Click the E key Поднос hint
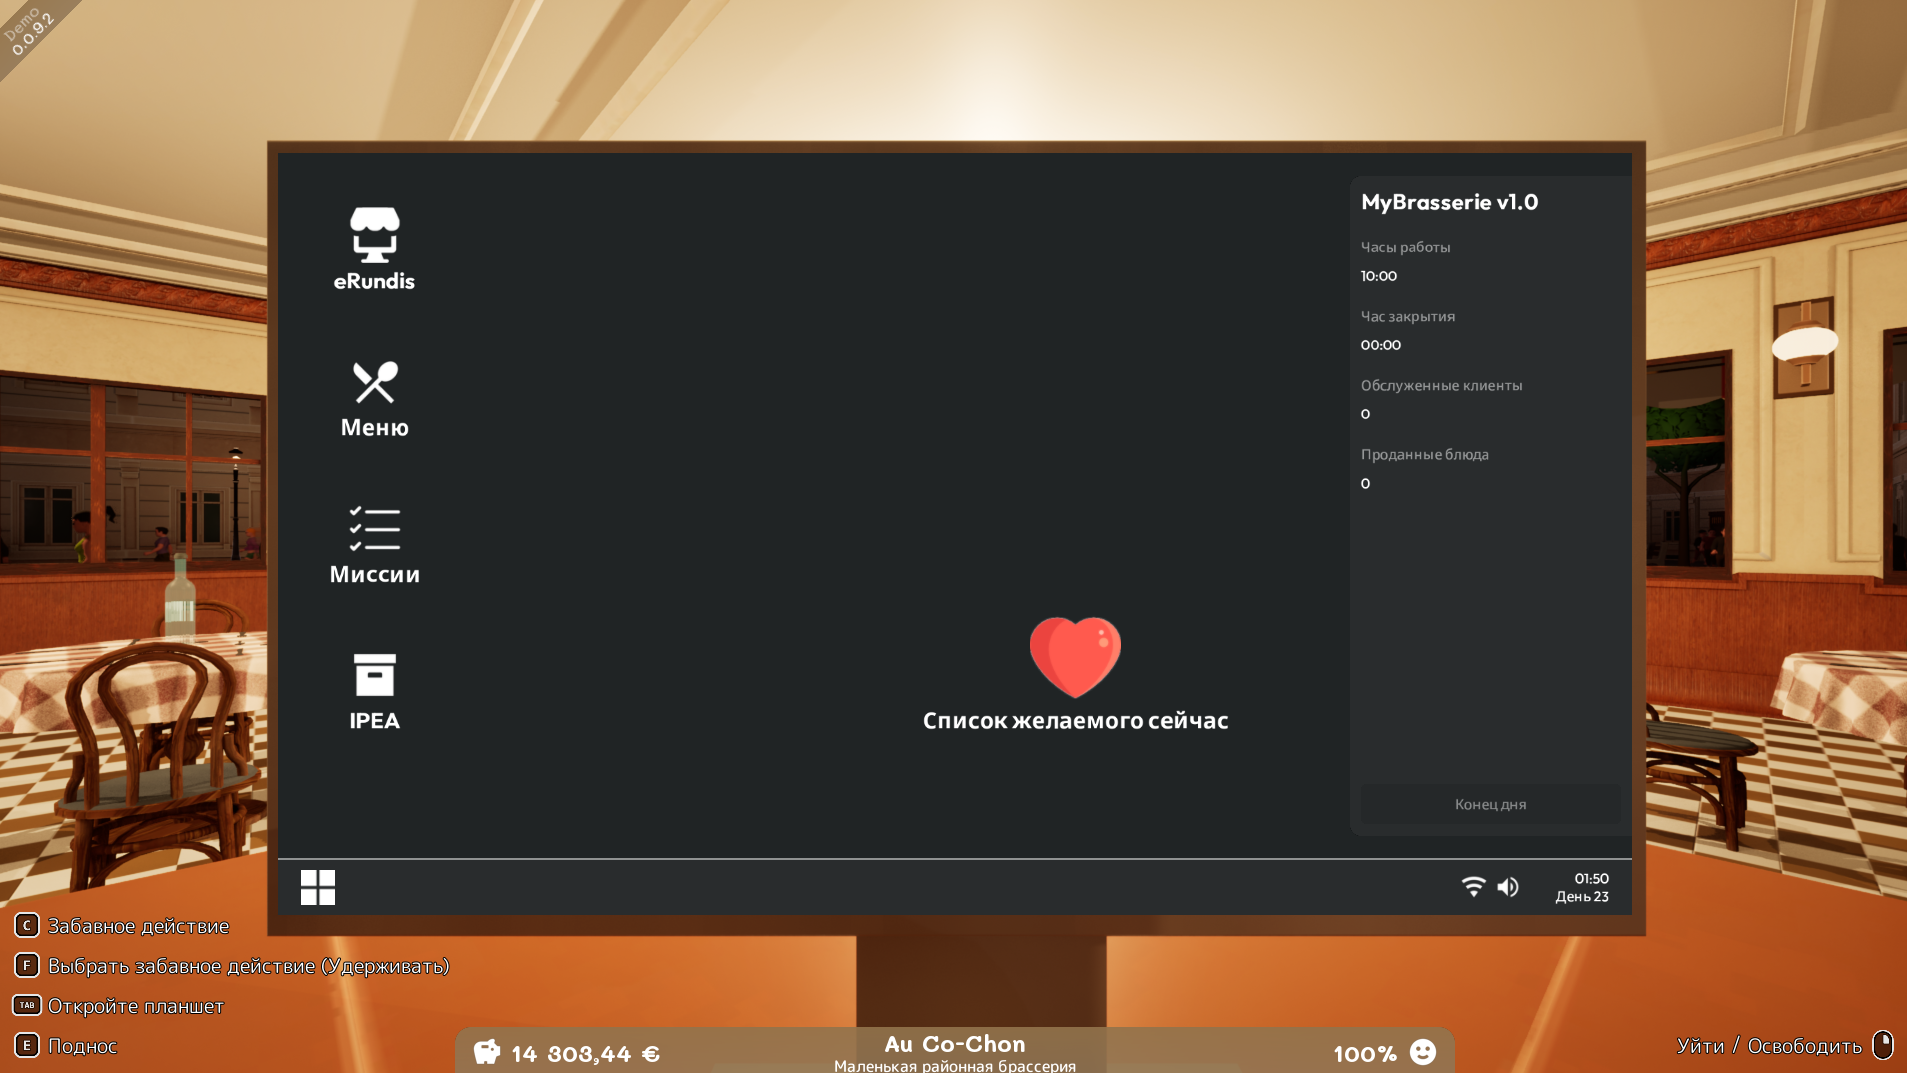 [x=66, y=1046]
